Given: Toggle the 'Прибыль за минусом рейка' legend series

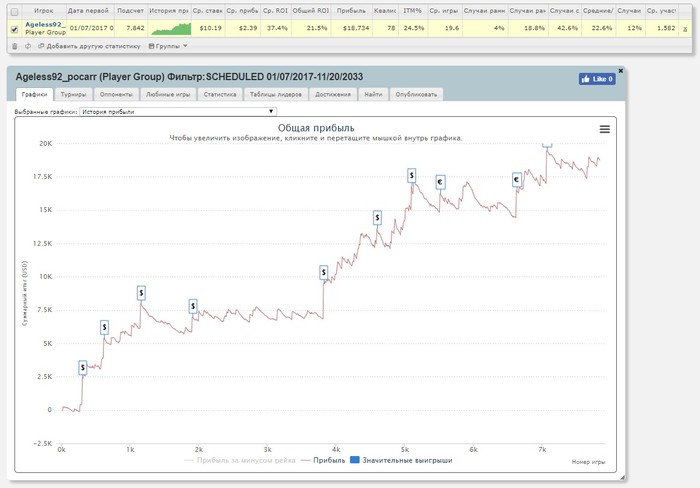Looking at the screenshot, I should point(240,460).
